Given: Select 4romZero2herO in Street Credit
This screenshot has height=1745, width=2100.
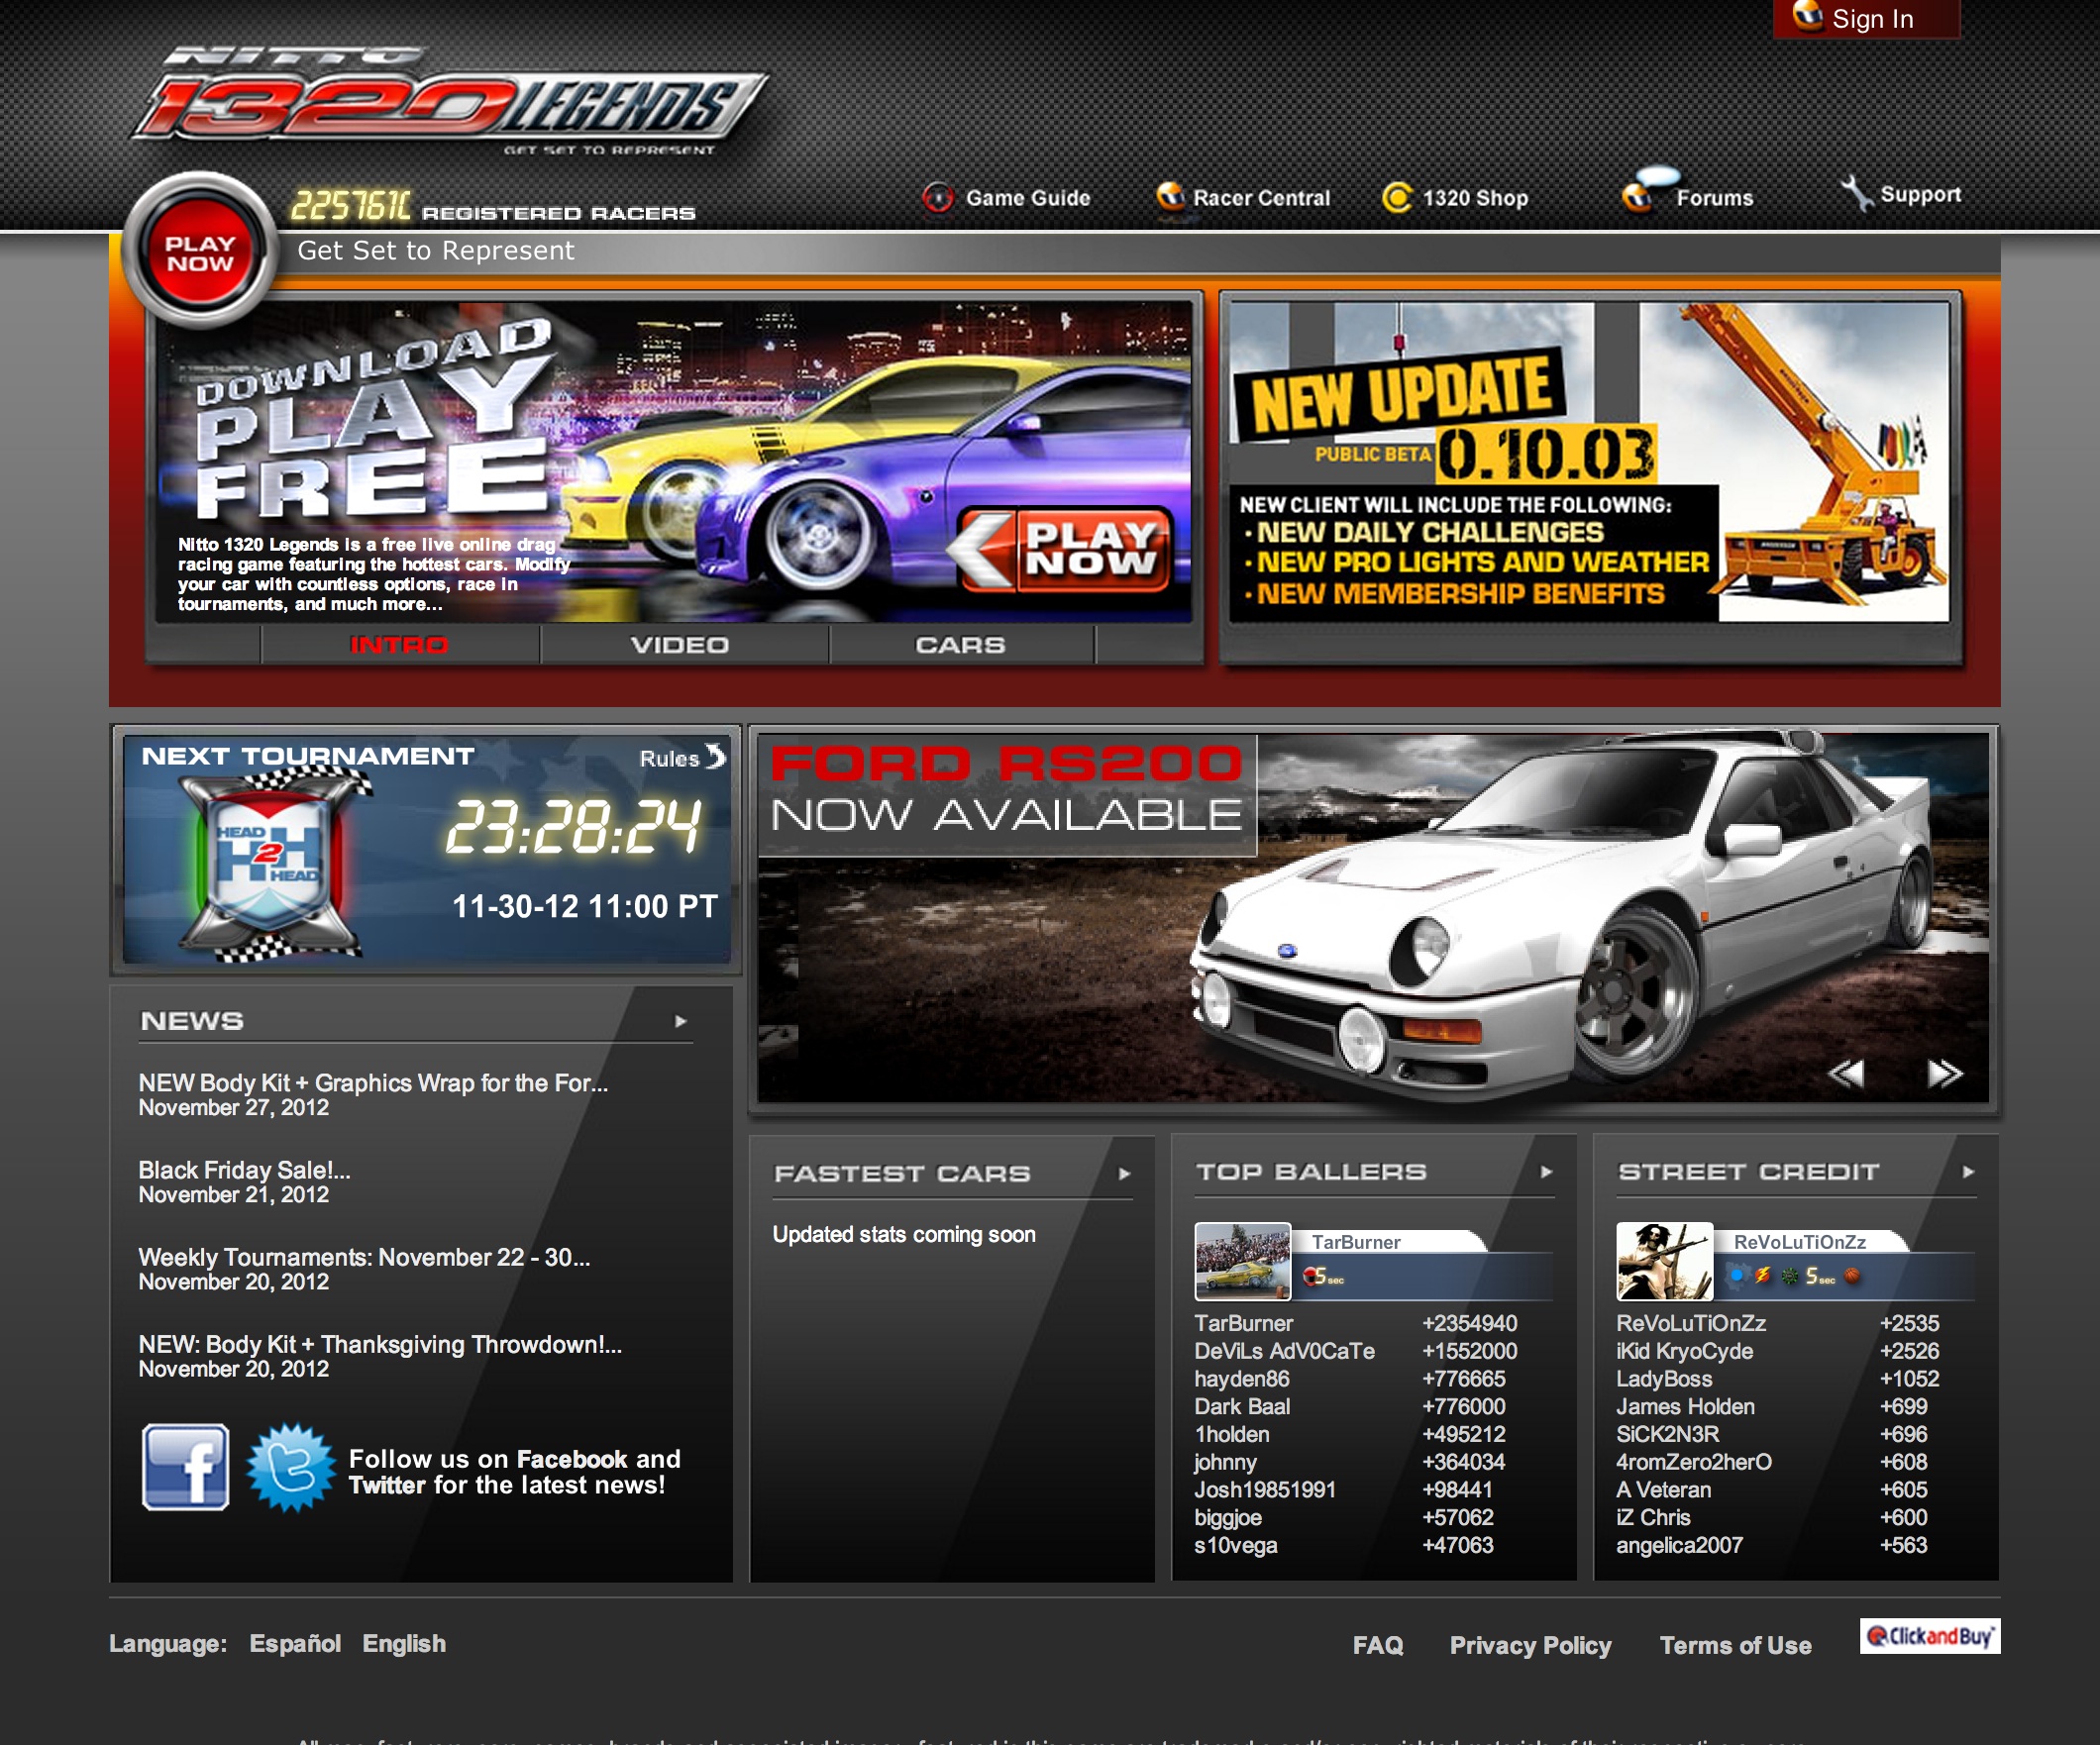Looking at the screenshot, I should [1693, 1462].
